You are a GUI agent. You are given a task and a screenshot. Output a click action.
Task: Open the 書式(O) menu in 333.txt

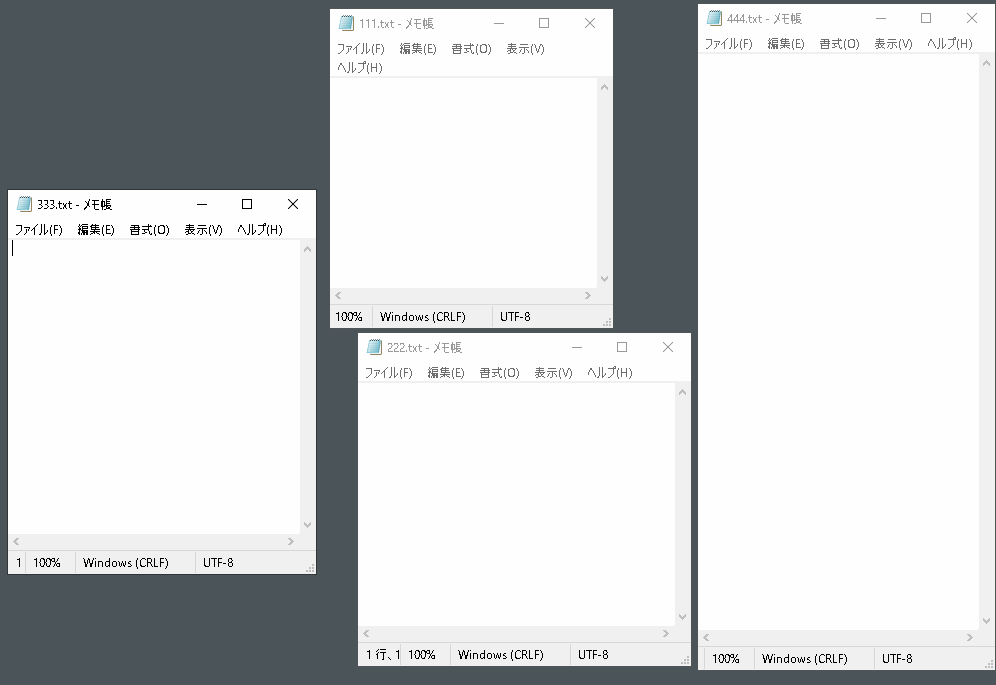tap(148, 229)
